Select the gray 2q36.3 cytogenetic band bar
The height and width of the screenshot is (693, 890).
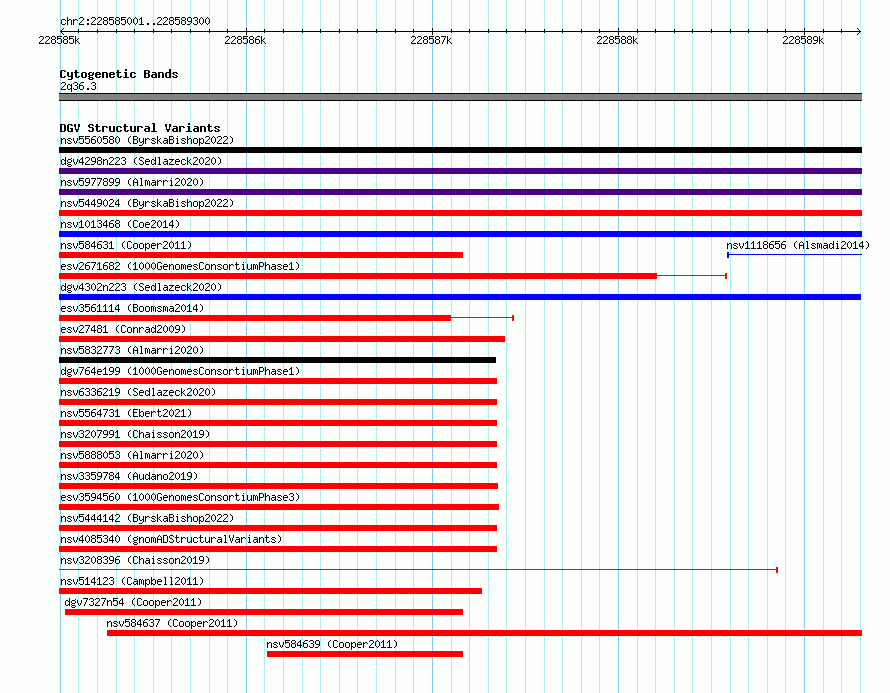[460, 97]
